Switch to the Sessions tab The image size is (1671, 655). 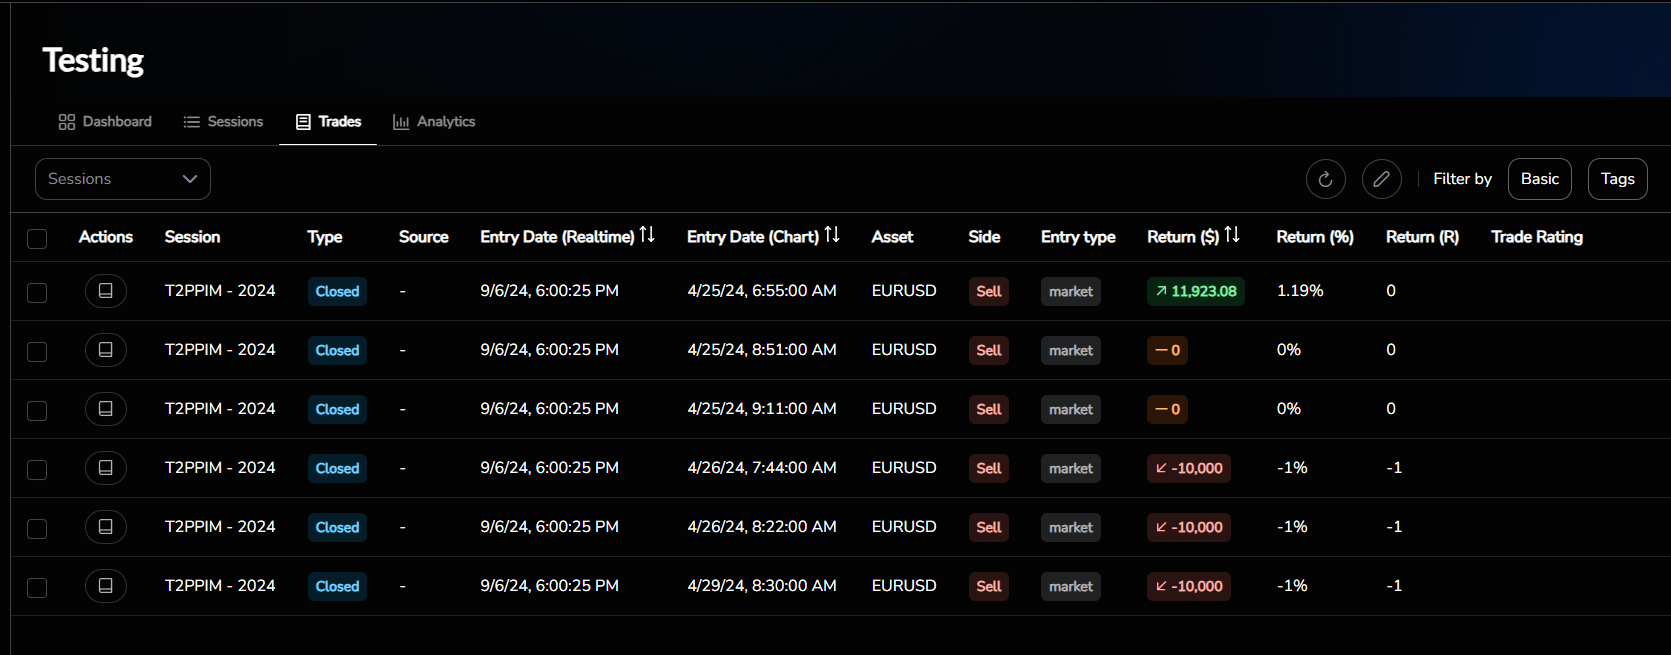coord(223,122)
